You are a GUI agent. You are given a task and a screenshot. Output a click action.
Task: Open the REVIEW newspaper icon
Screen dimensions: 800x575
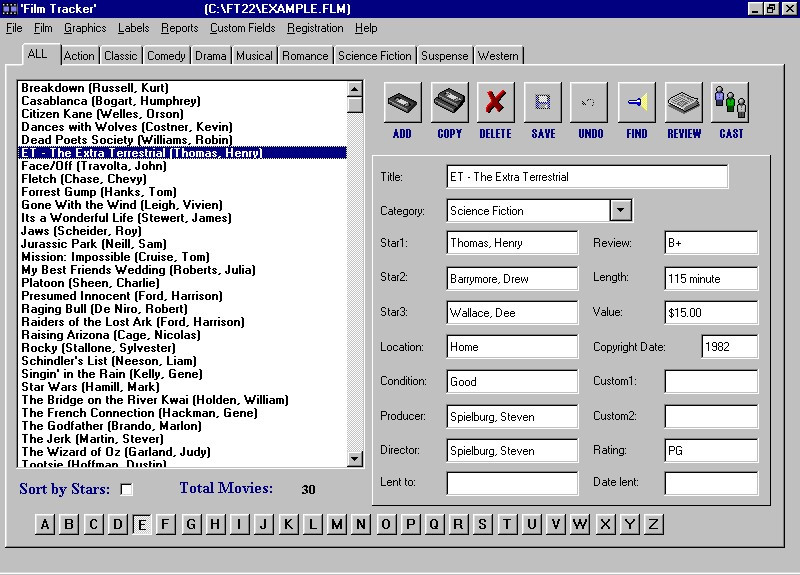[x=684, y=103]
